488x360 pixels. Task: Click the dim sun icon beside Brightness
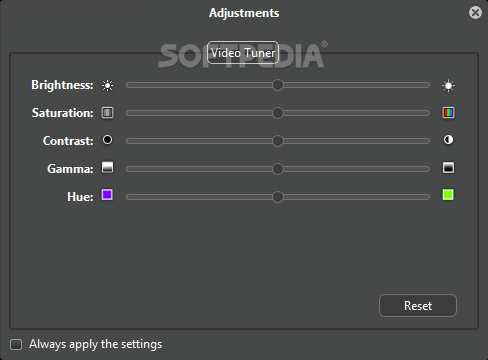point(107,85)
